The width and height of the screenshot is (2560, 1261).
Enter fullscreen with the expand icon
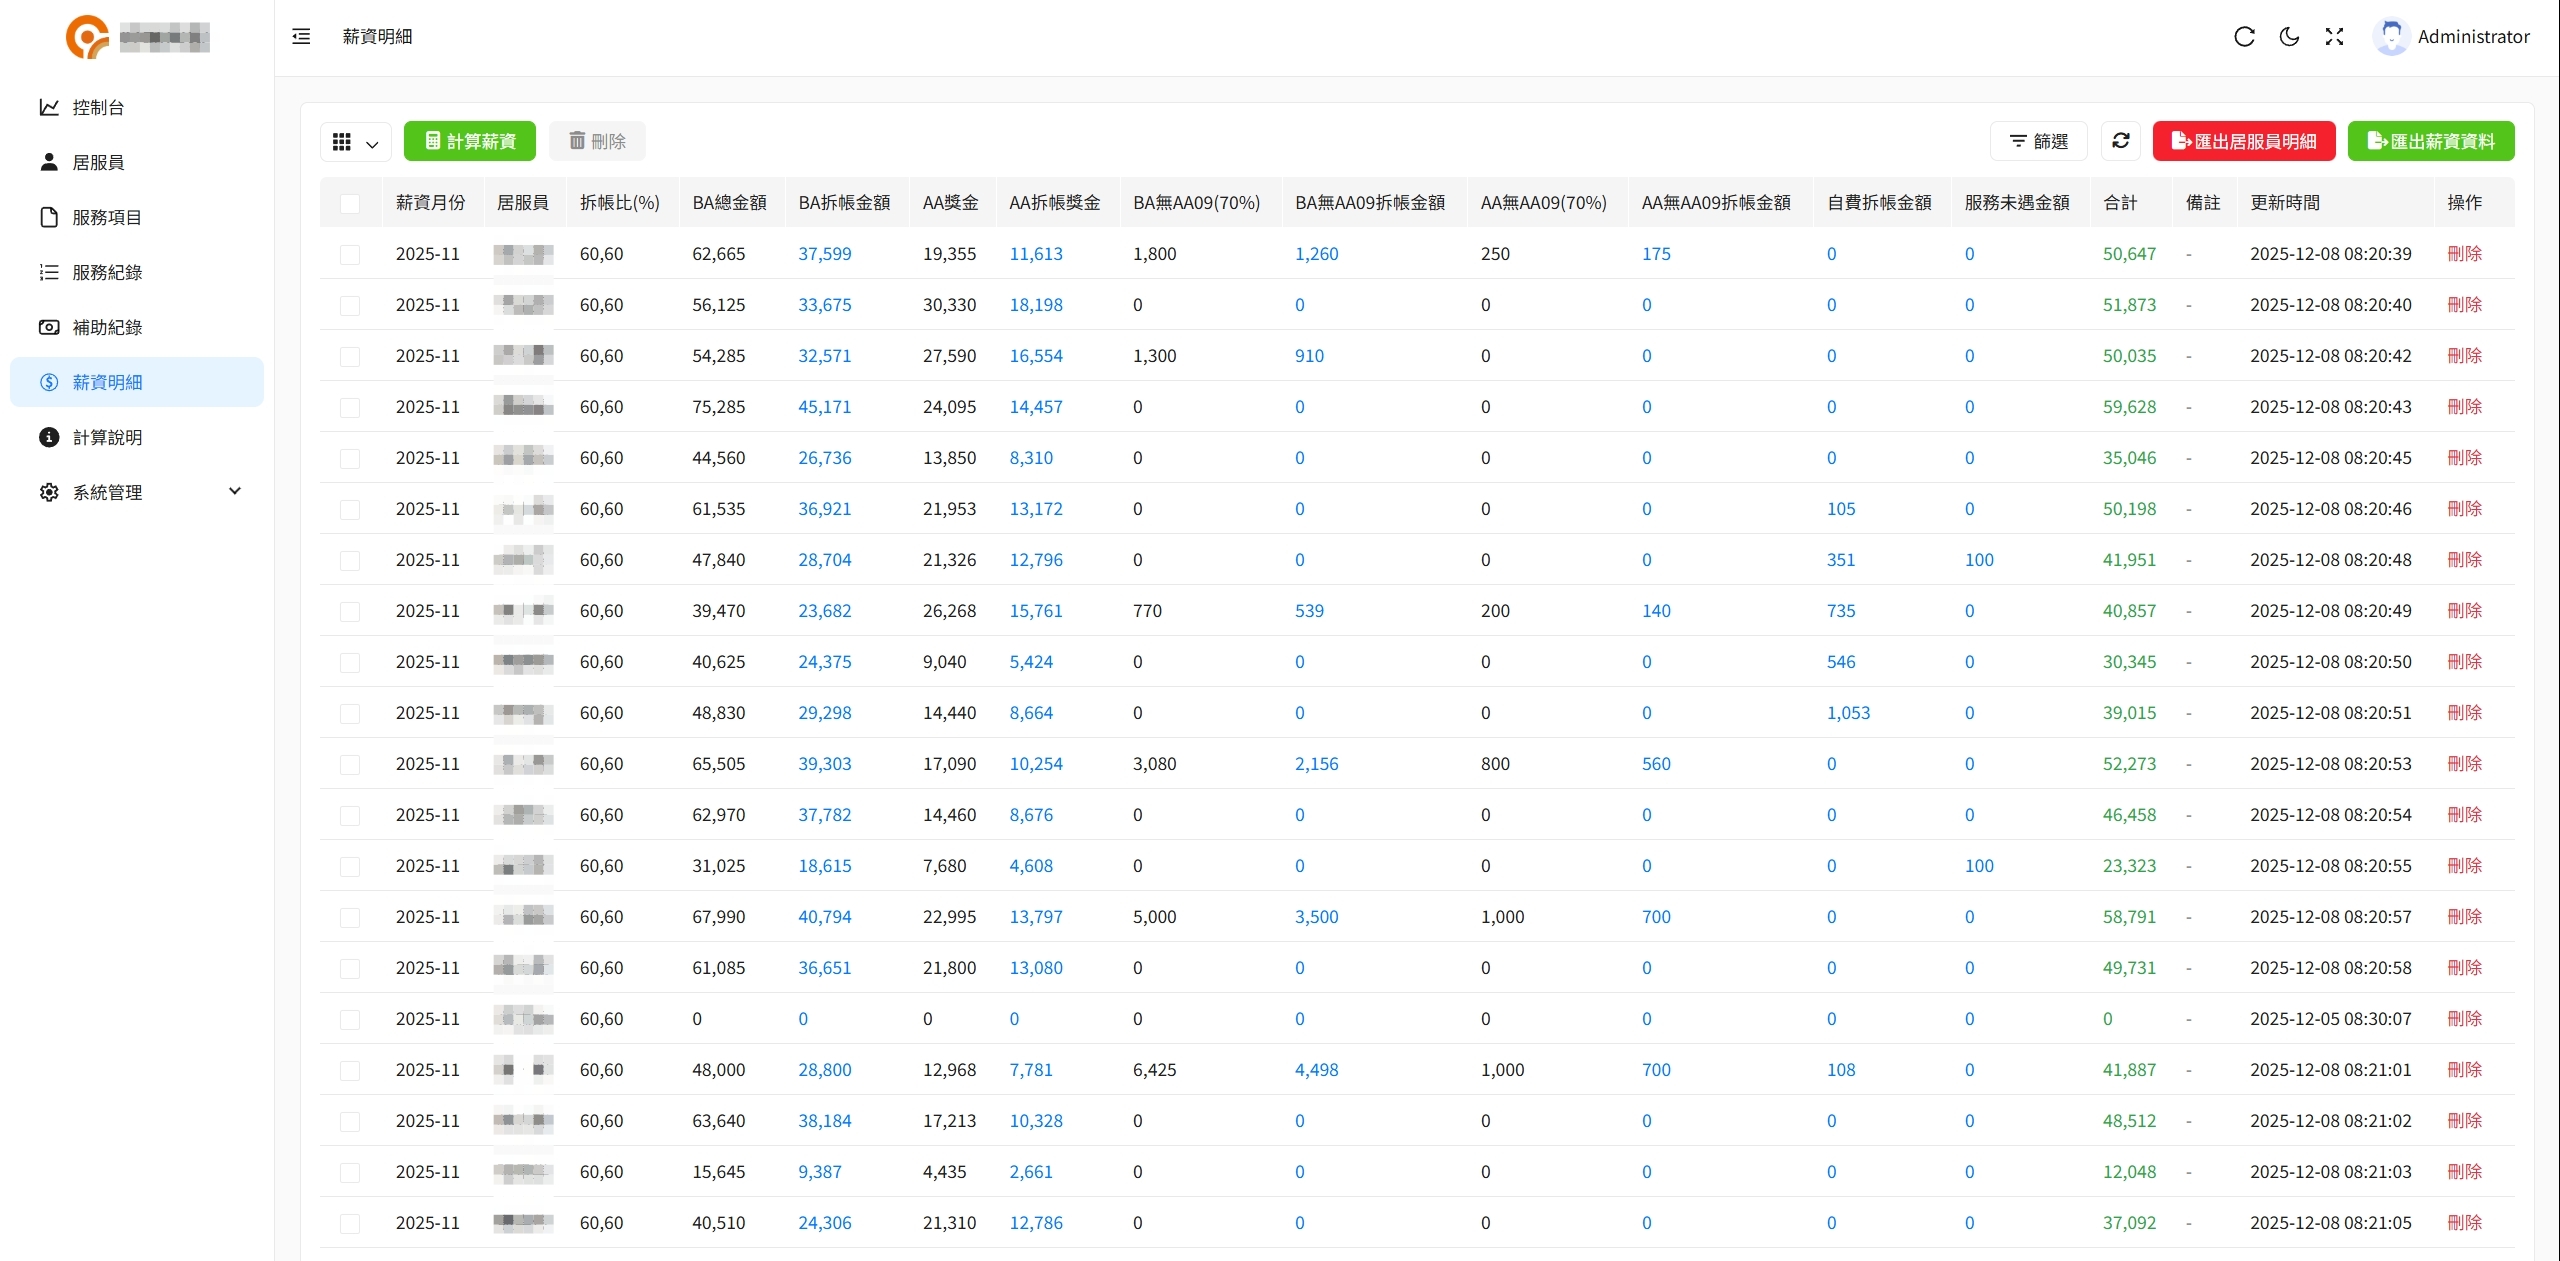tap(2335, 36)
